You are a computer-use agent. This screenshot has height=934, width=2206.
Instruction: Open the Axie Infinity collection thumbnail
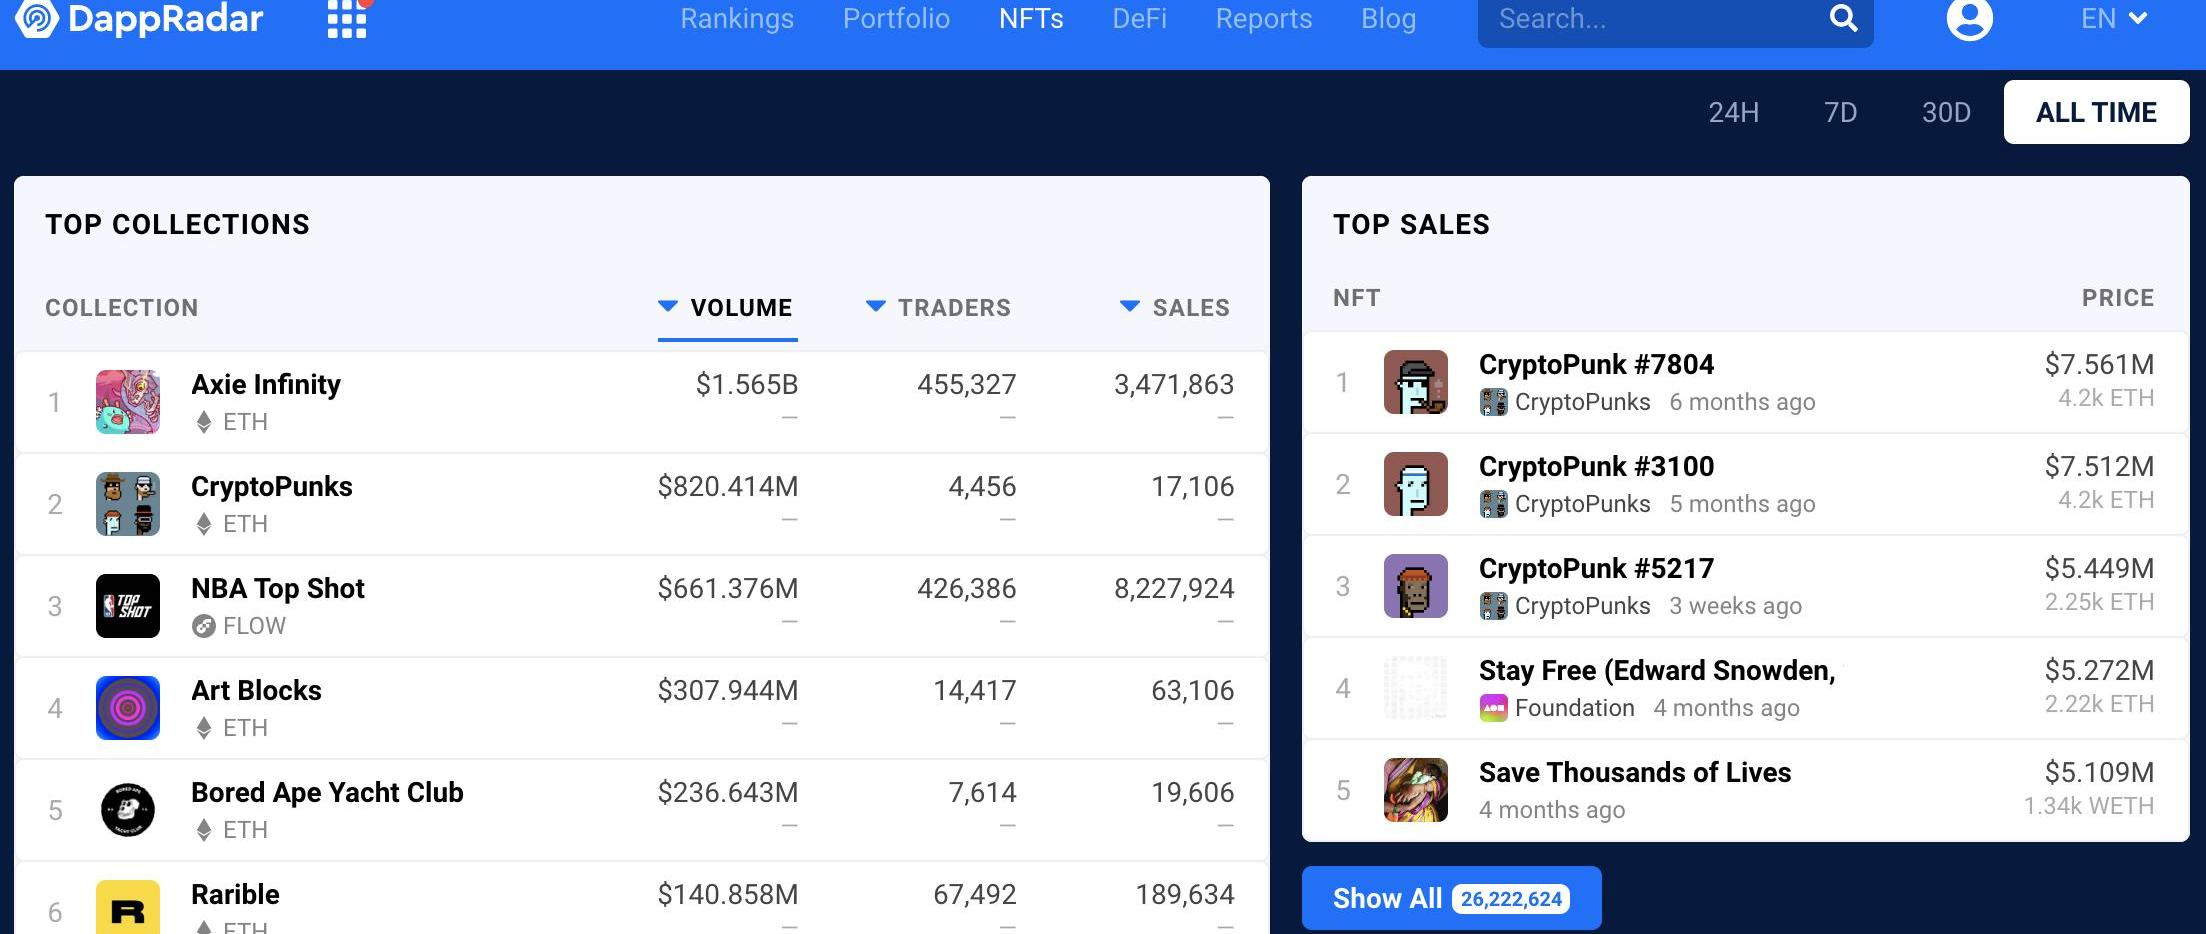coord(128,402)
